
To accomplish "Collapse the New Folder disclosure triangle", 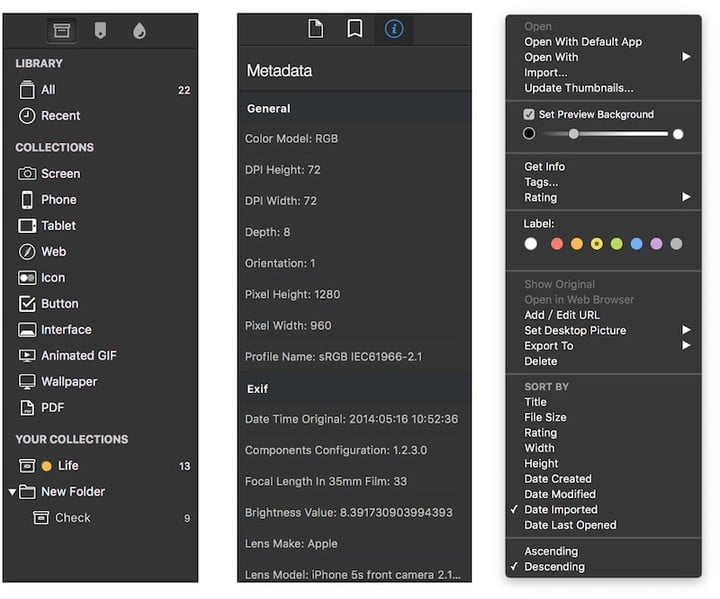I will (12, 492).
